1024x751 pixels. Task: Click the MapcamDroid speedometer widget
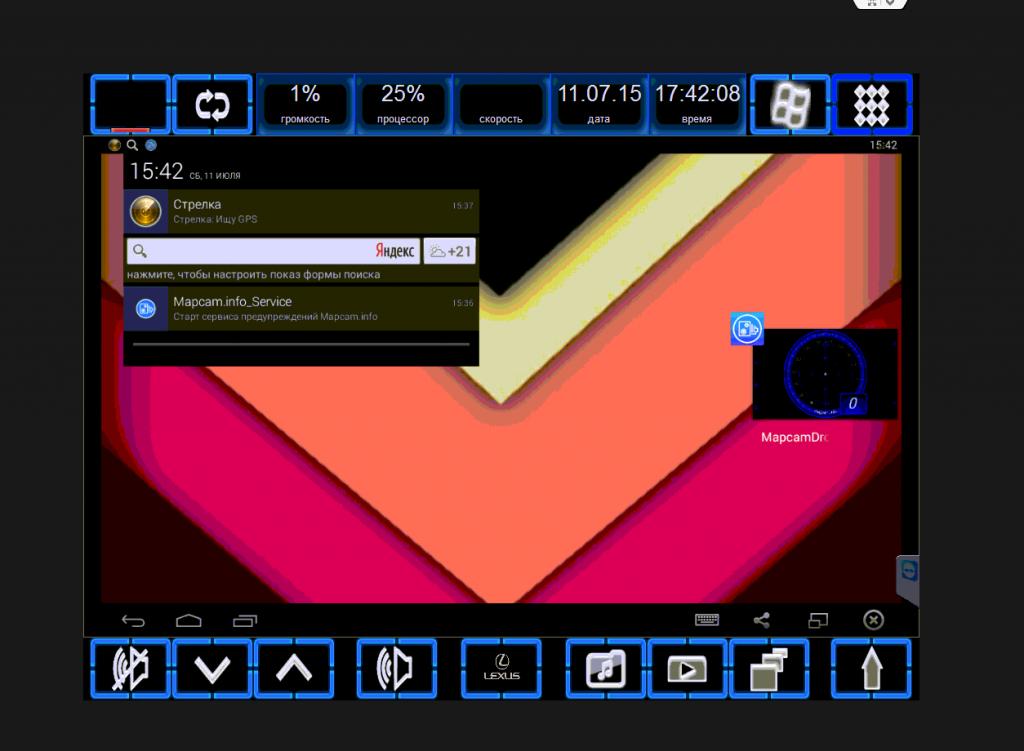coord(824,374)
